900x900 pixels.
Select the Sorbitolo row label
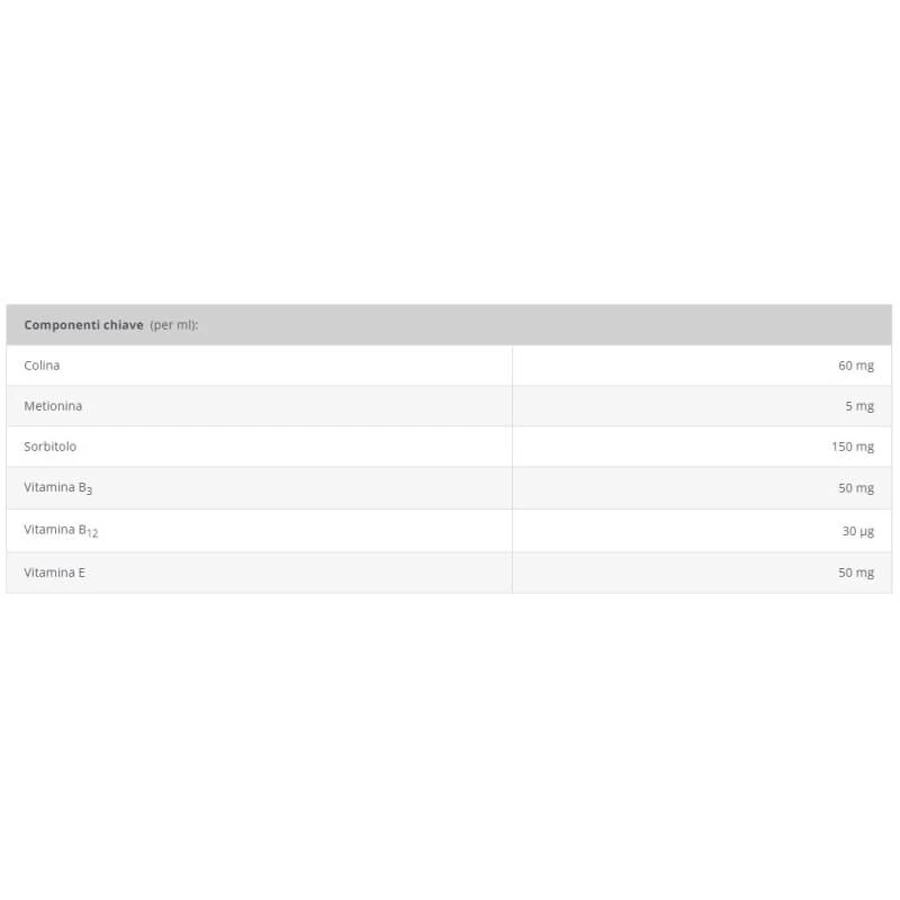[50, 446]
